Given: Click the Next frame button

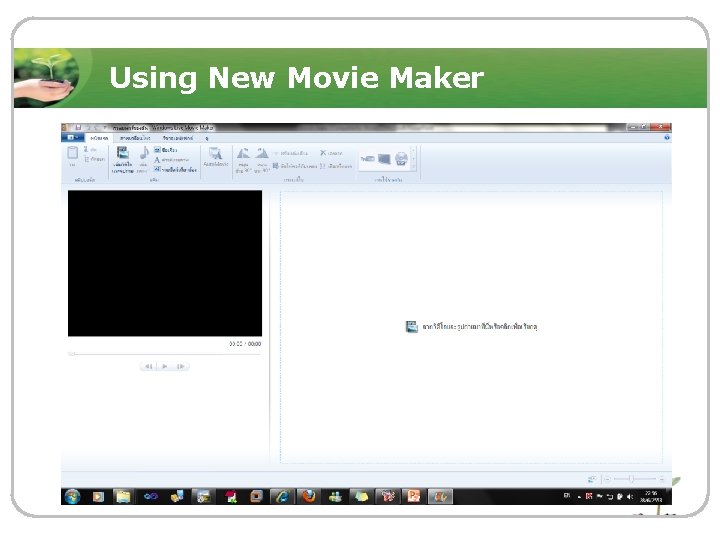Looking at the screenshot, I should click(181, 366).
